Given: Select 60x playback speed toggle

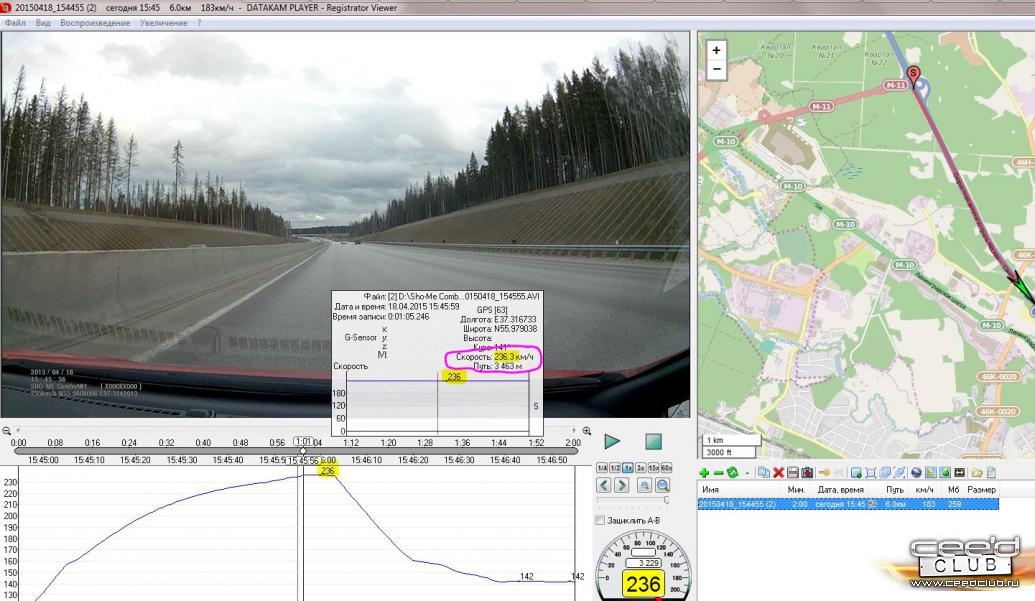Looking at the screenshot, I should [667, 468].
